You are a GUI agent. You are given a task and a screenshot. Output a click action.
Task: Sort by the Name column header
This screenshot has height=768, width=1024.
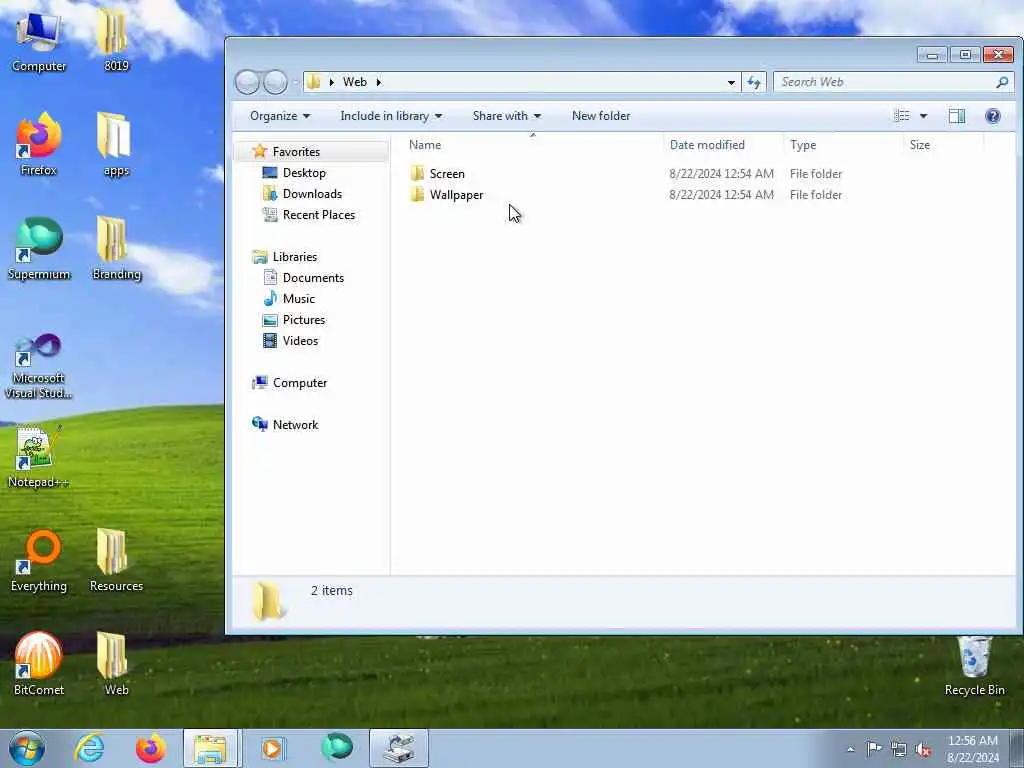(x=533, y=144)
